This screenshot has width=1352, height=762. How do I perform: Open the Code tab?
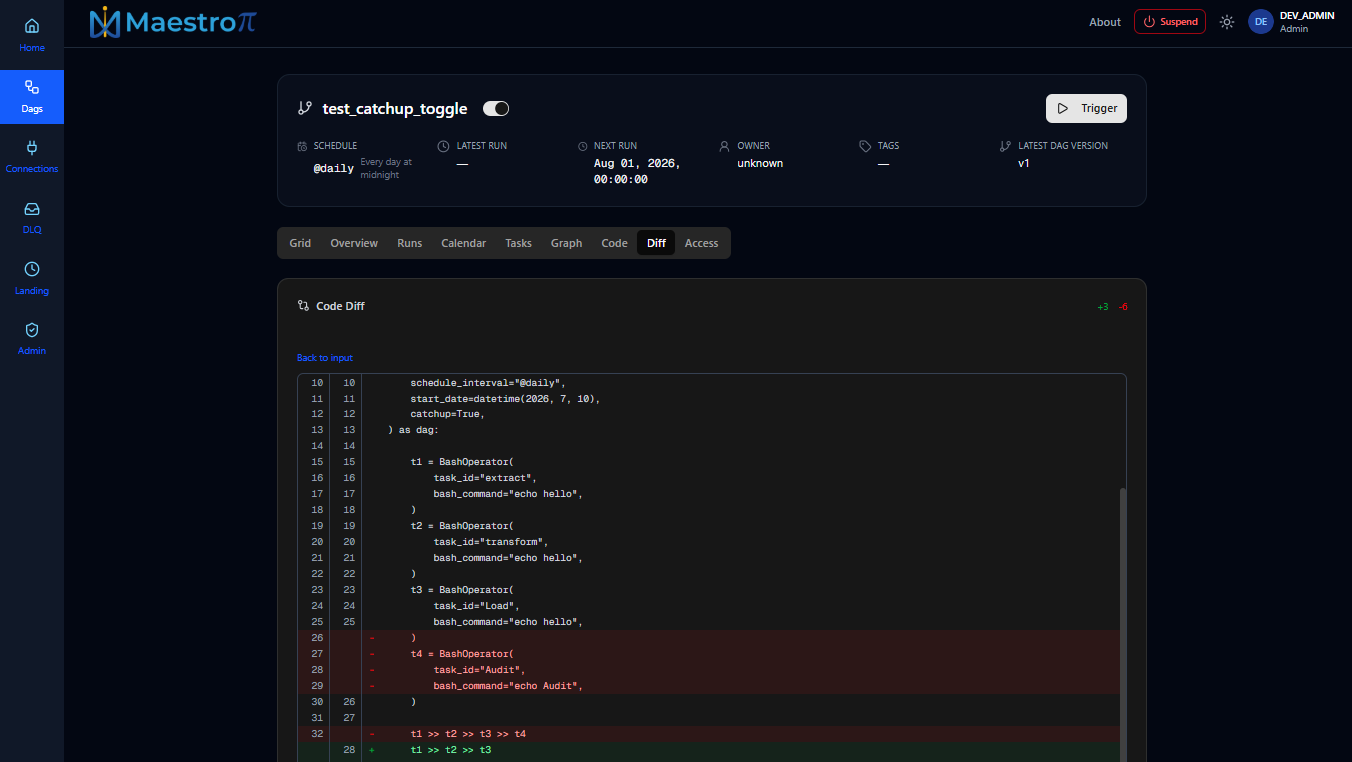615,243
